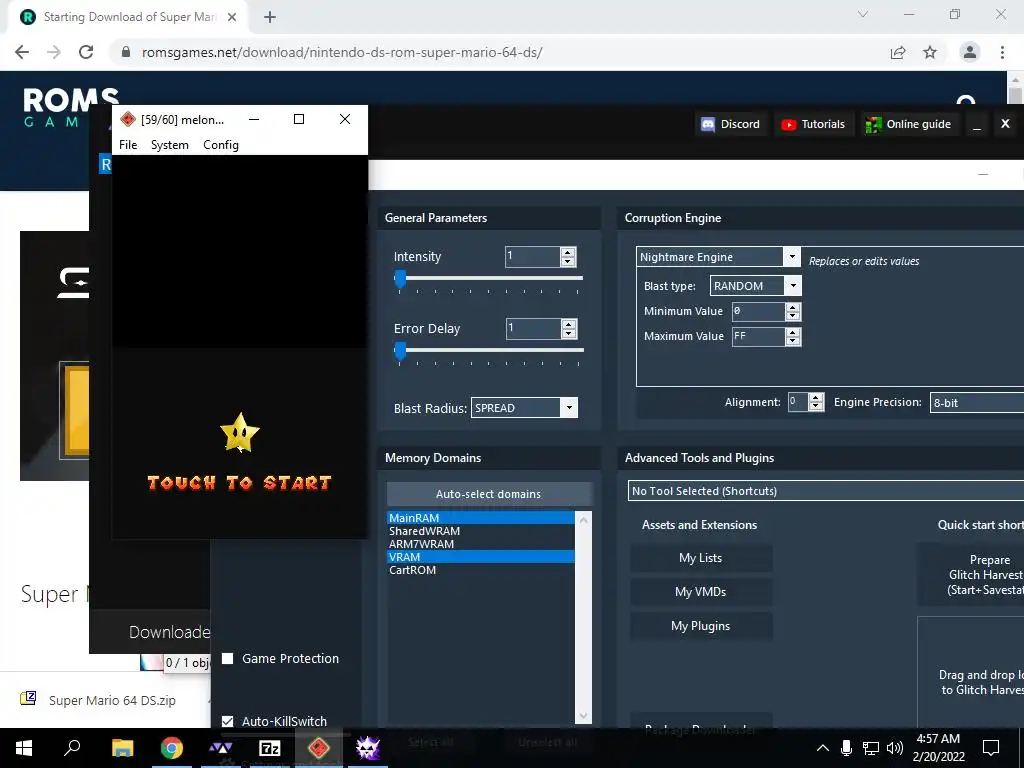Click Chrome address bar URL
1024x768 pixels.
(342, 52)
